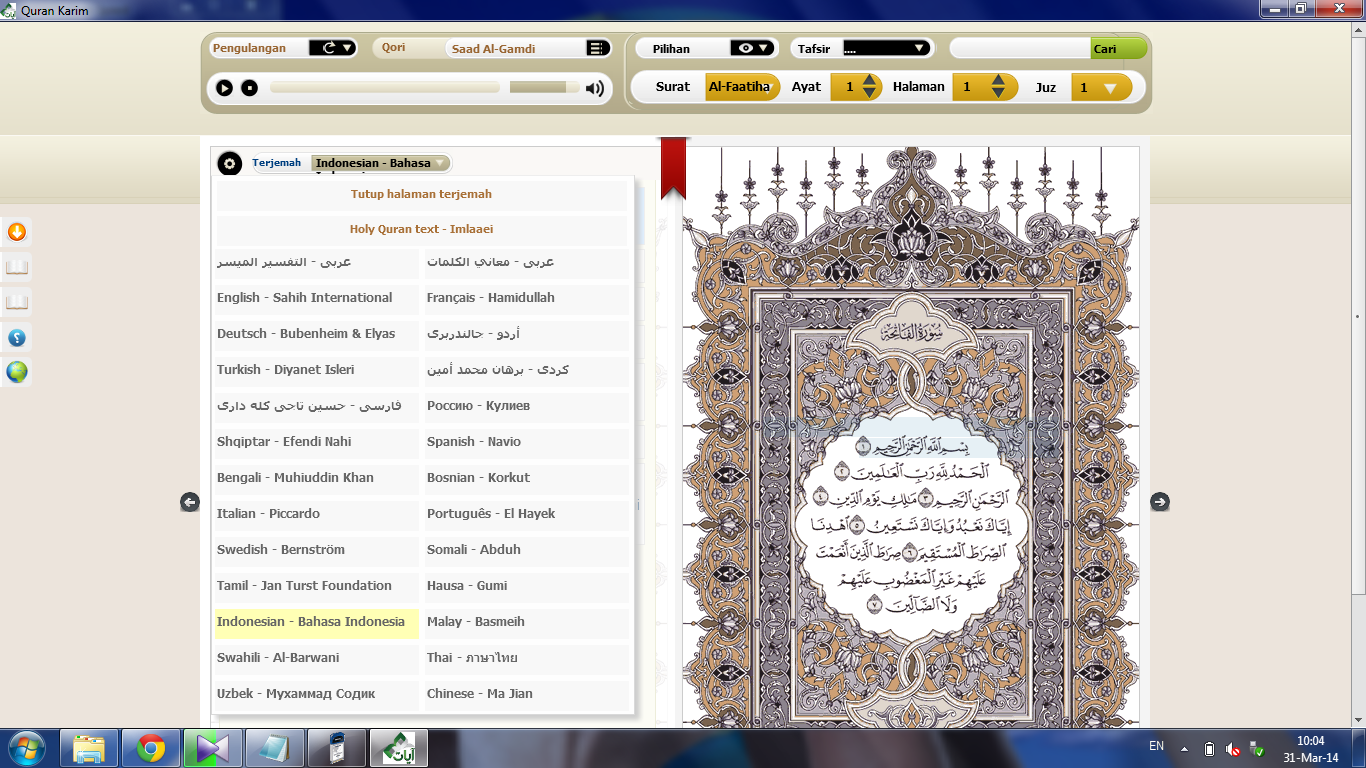Collapse the Indonesian - Bahasa translation dropdown
The image size is (1366, 768).
pos(381,163)
